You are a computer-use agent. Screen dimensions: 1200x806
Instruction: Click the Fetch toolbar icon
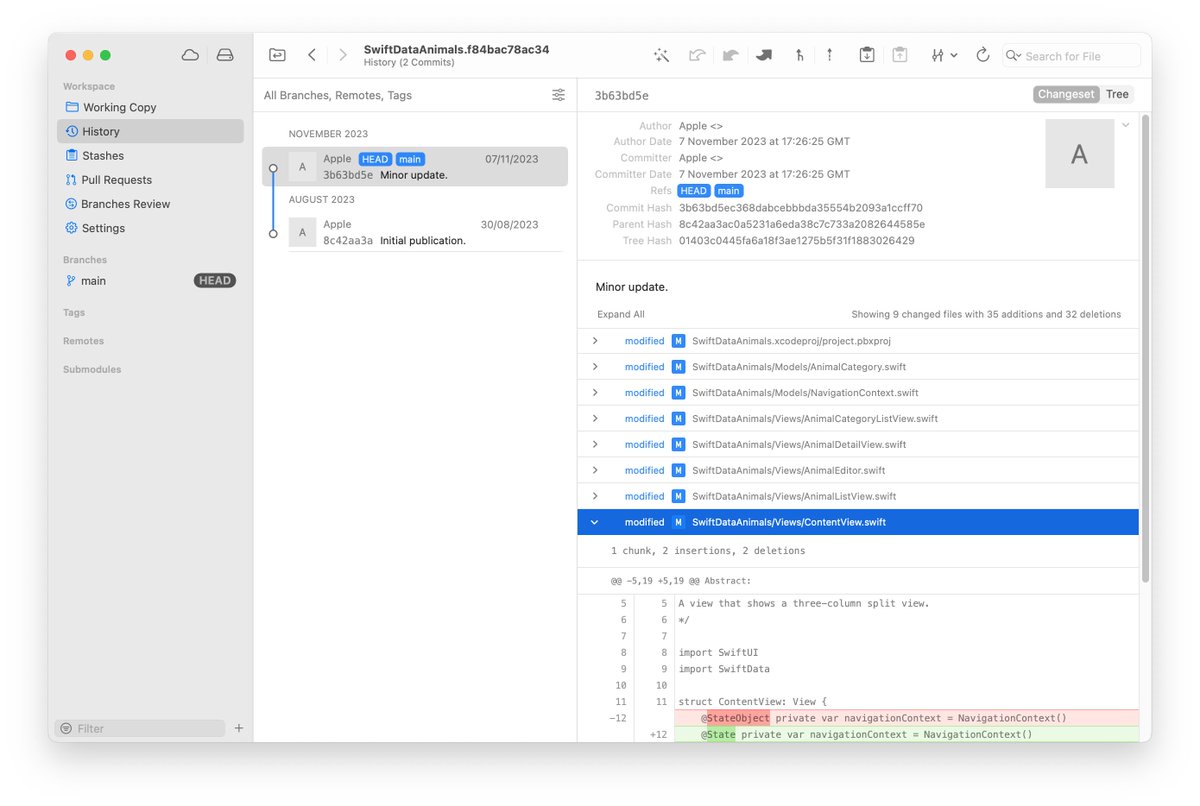click(x=697, y=55)
